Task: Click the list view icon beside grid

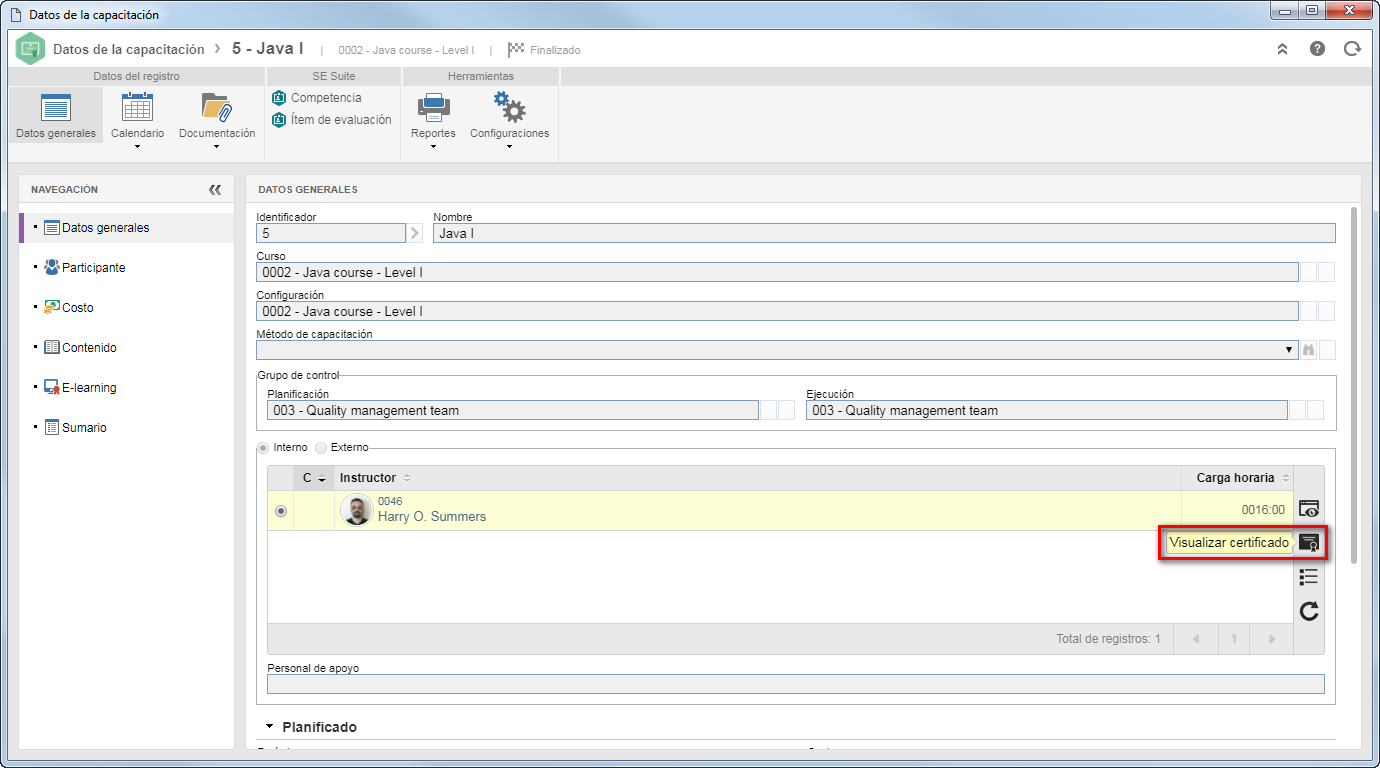Action: 1309,577
